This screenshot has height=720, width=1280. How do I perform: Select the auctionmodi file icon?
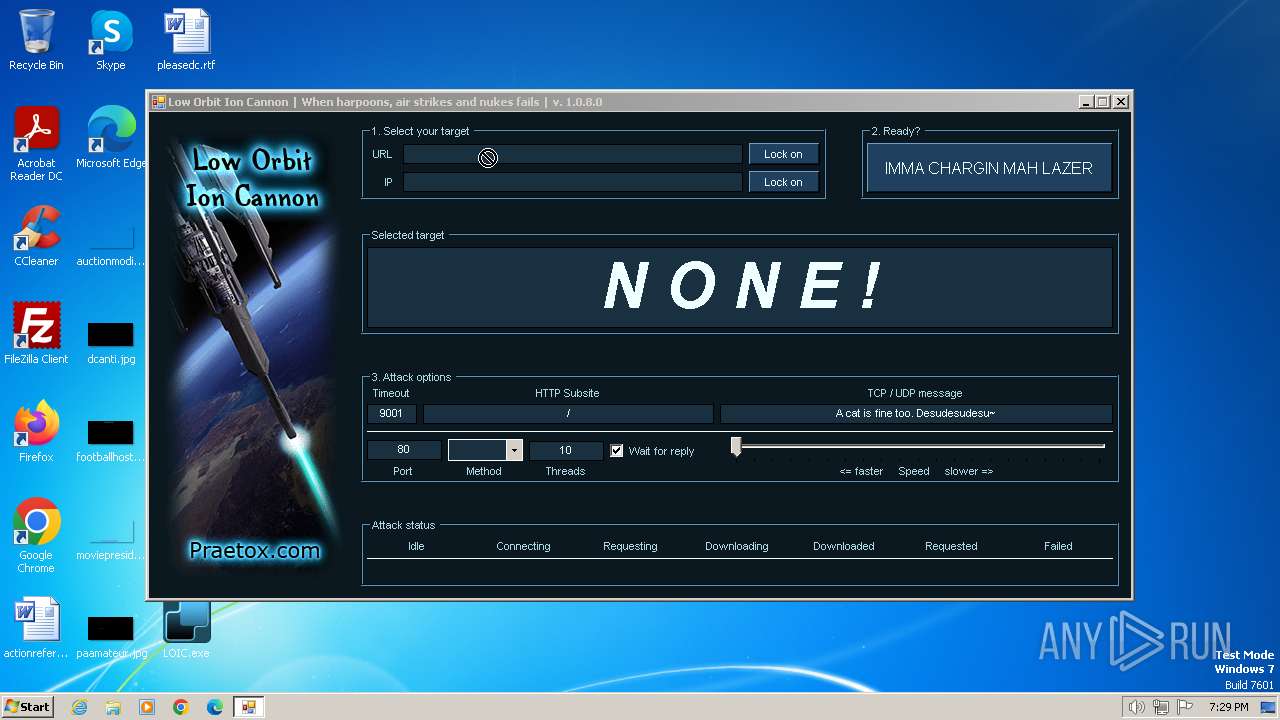110,245
